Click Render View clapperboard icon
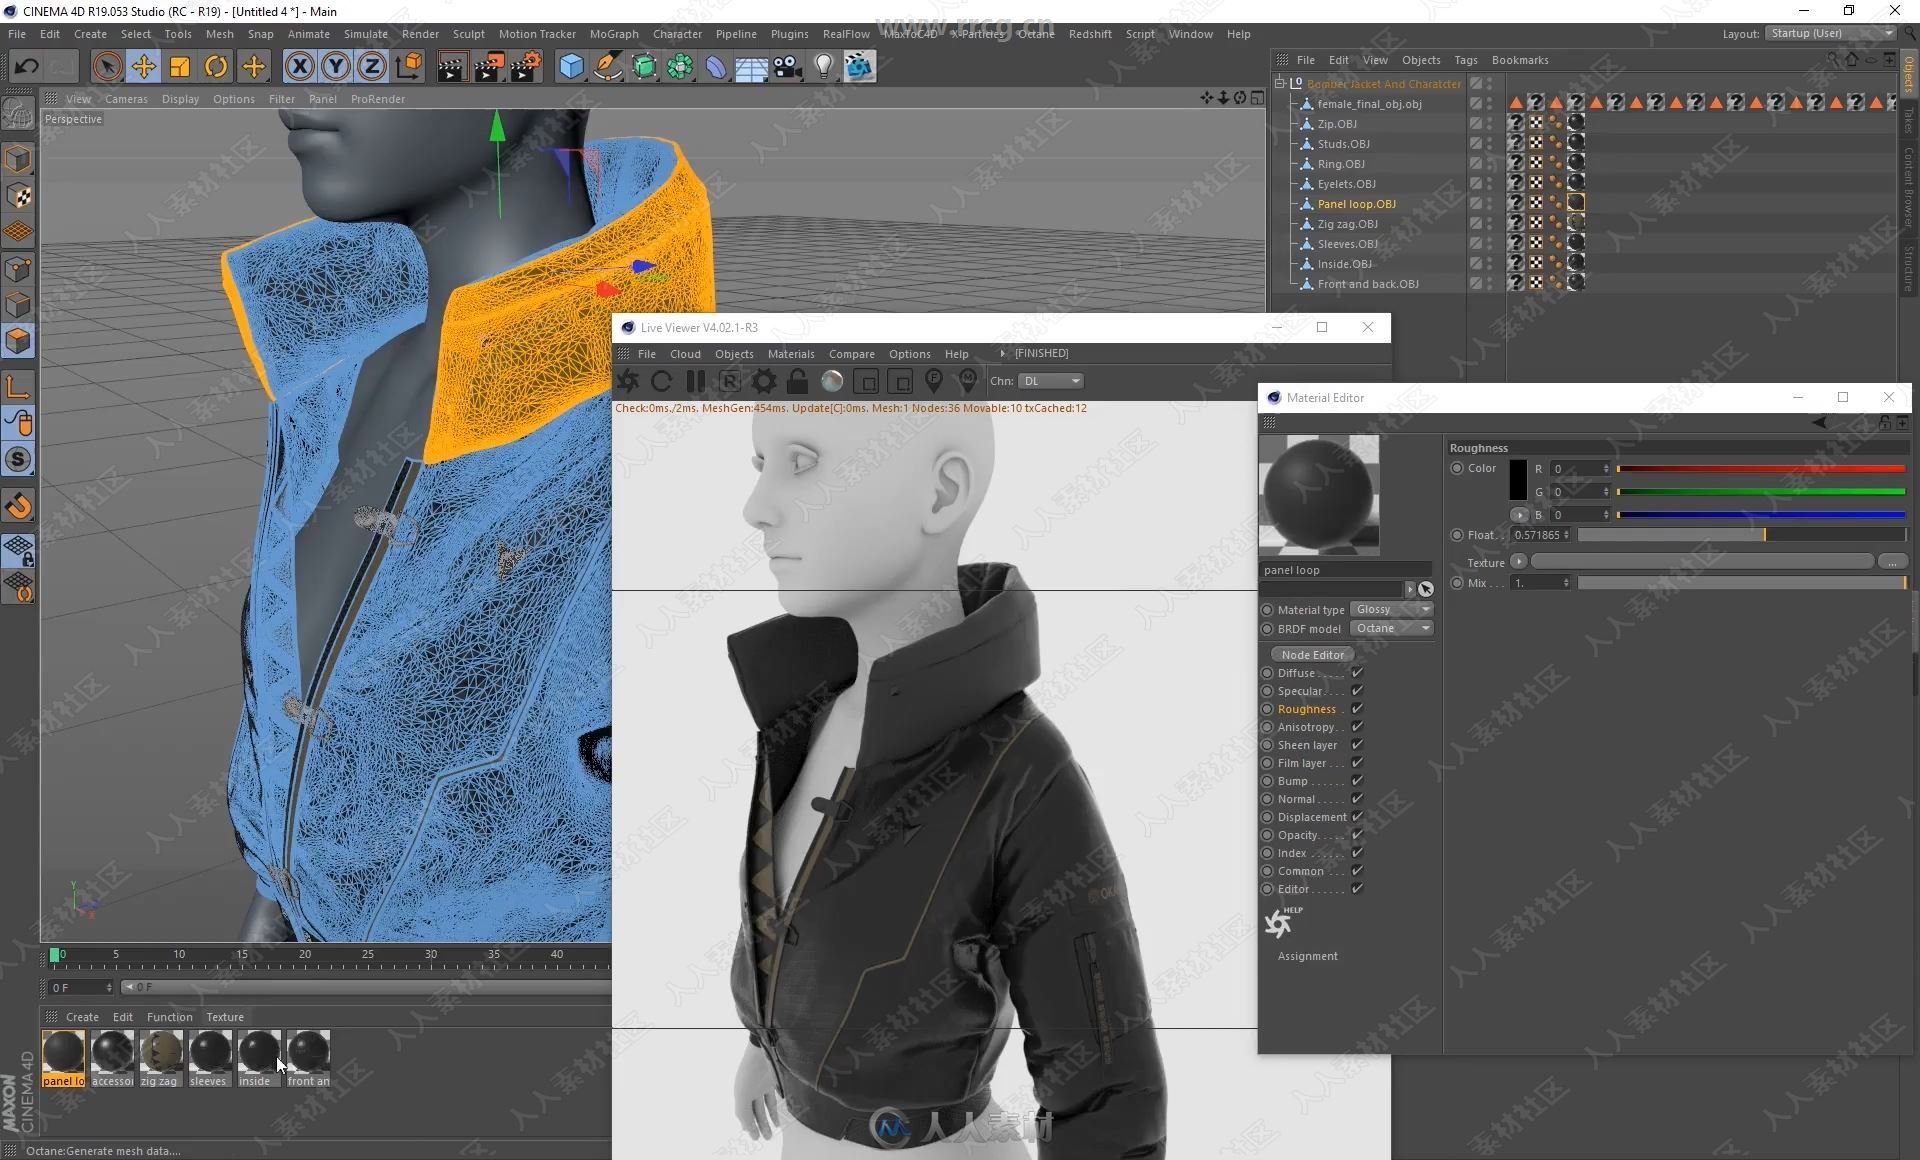The width and height of the screenshot is (1920, 1160). pyautogui.click(x=452, y=67)
